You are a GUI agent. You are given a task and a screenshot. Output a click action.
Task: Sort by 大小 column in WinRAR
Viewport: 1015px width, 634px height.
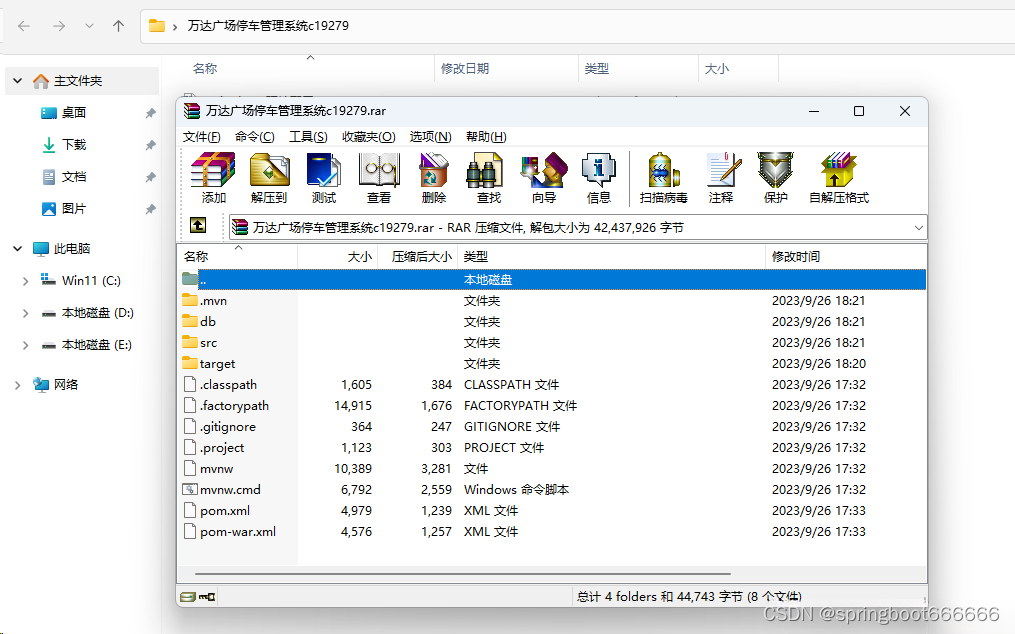coord(337,256)
